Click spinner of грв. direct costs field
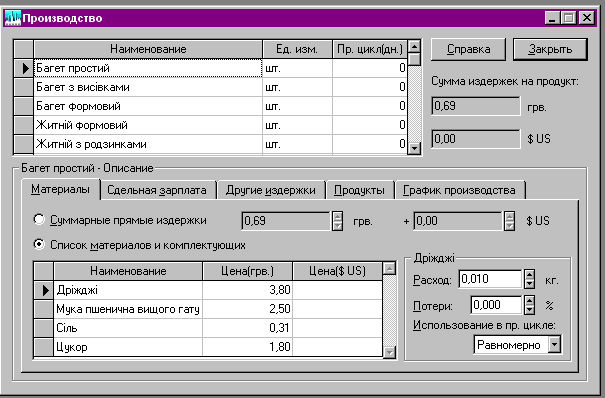 coord(337,221)
